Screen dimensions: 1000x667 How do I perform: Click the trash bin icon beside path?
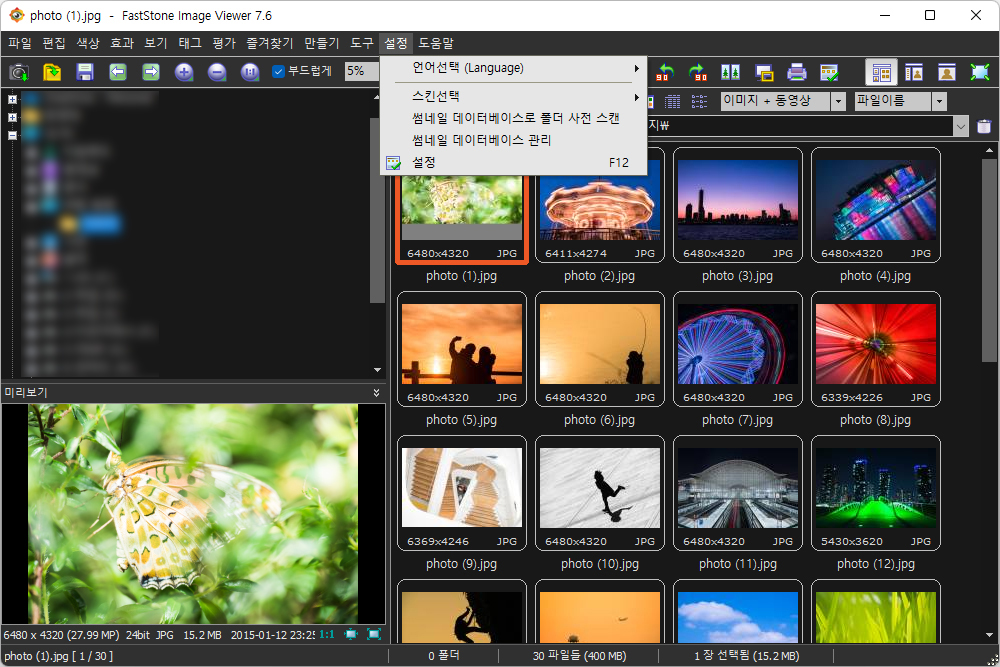click(984, 126)
